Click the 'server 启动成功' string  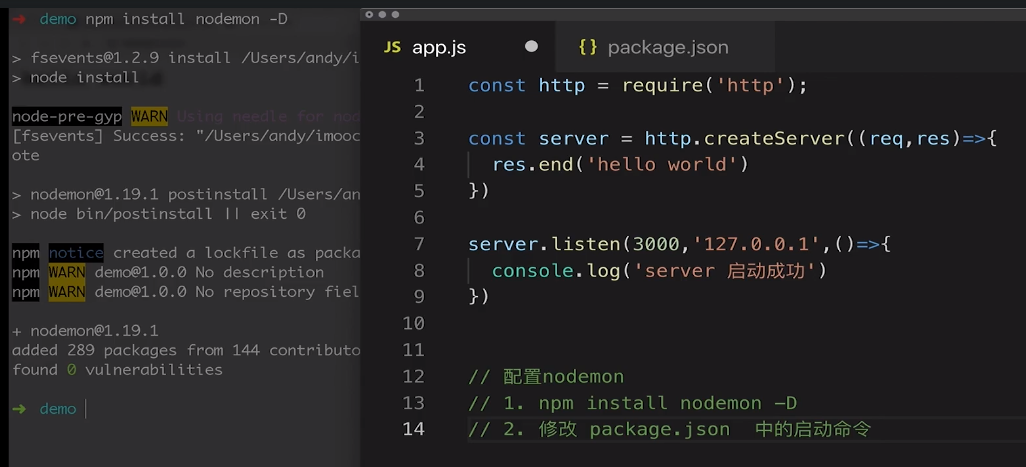[x=724, y=271]
